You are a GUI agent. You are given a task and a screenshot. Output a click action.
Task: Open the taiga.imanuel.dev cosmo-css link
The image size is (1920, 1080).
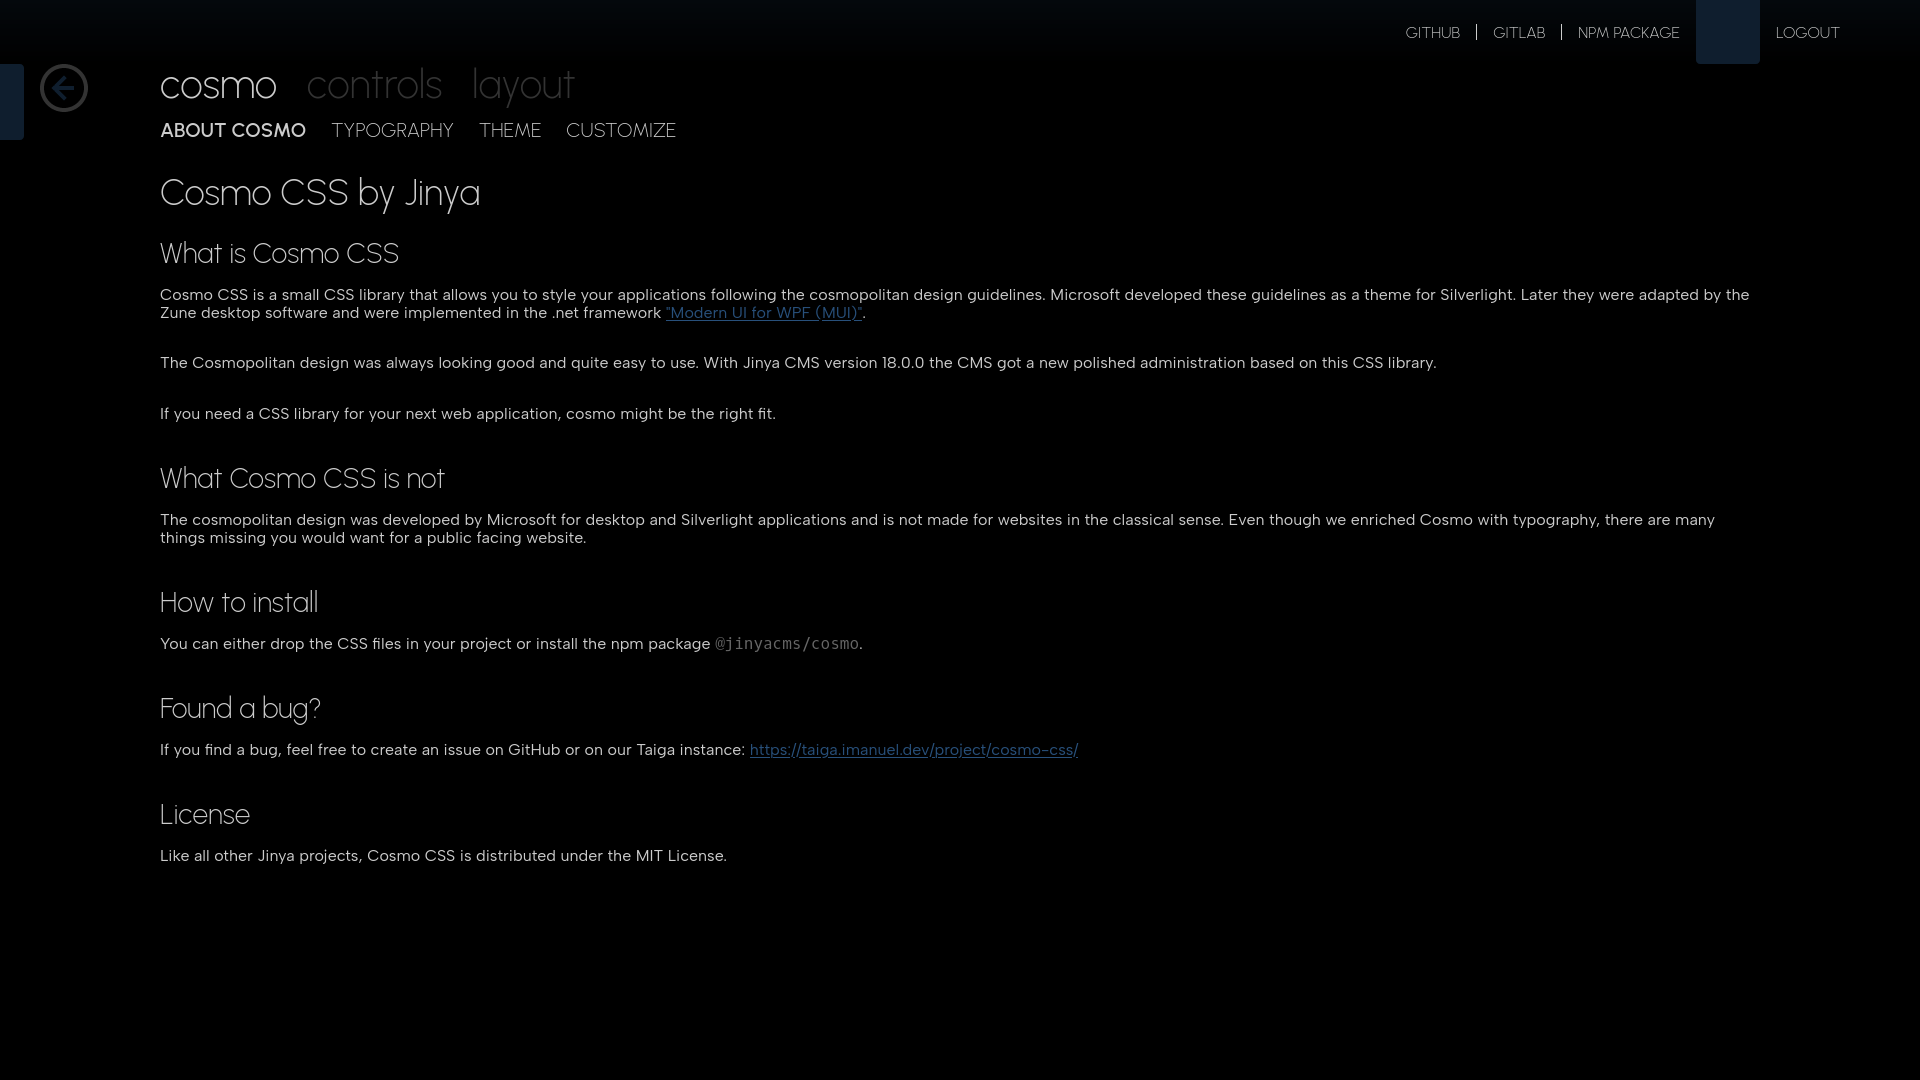(914, 750)
